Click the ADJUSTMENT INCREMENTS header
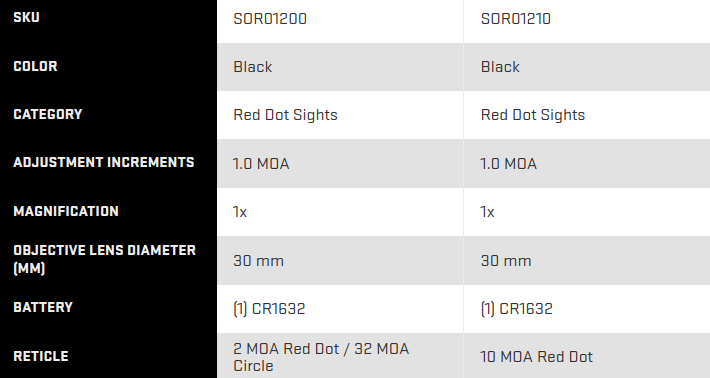The image size is (710, 378). click(104, 163)
